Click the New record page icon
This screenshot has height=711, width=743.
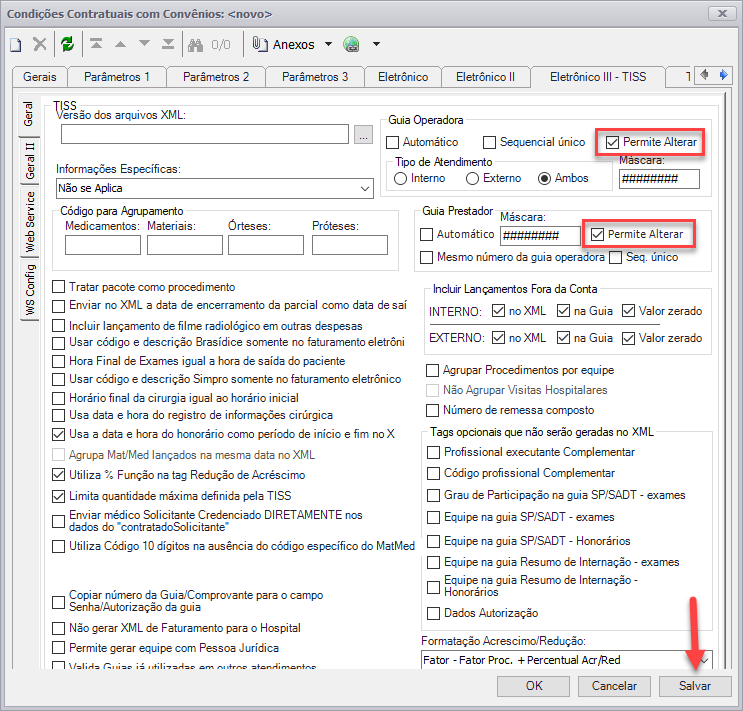[16, 45]
